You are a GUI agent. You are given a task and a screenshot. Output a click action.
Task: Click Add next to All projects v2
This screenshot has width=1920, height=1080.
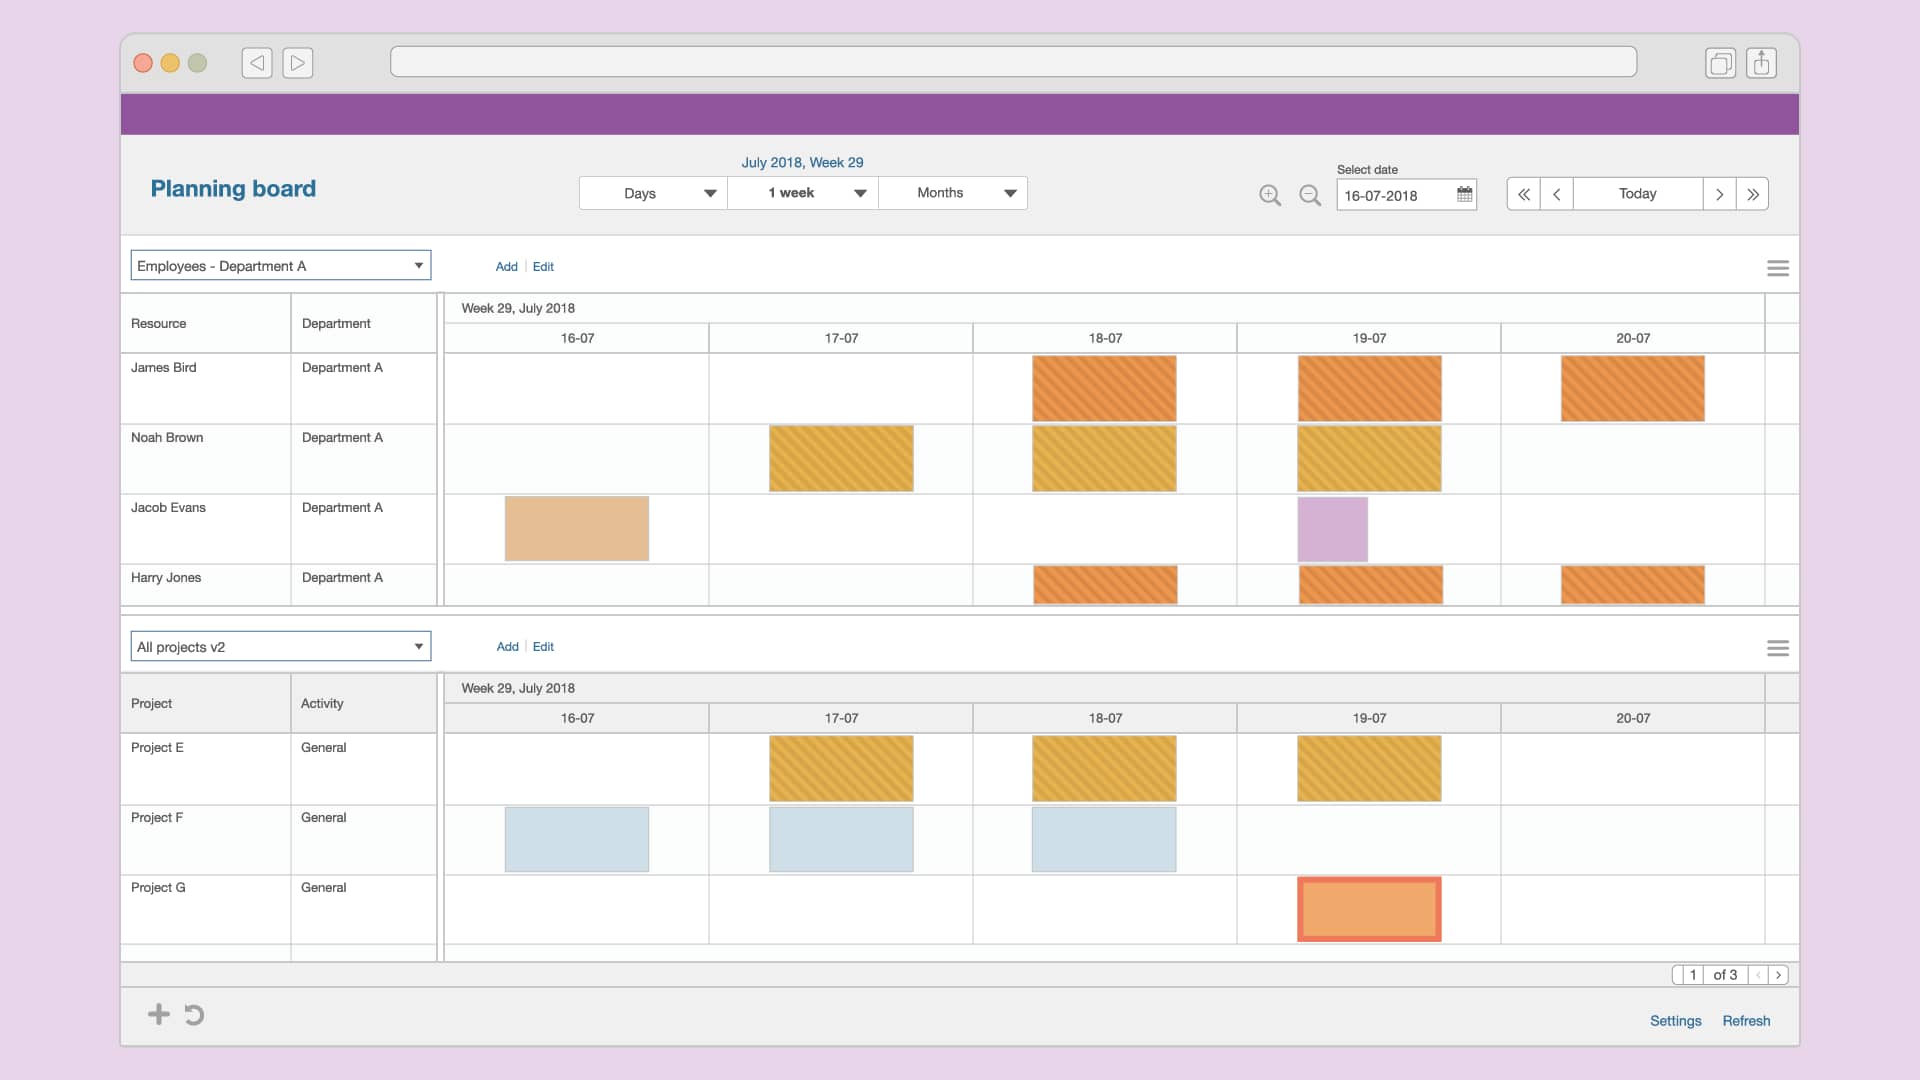coord(507,646)
